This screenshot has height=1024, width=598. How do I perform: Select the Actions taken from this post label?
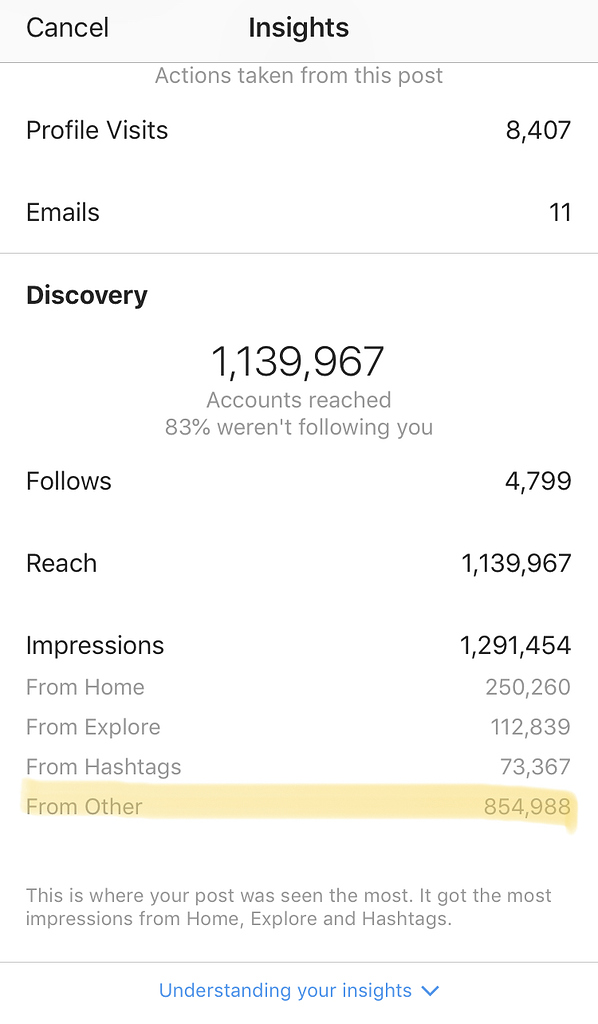(298, 75)
